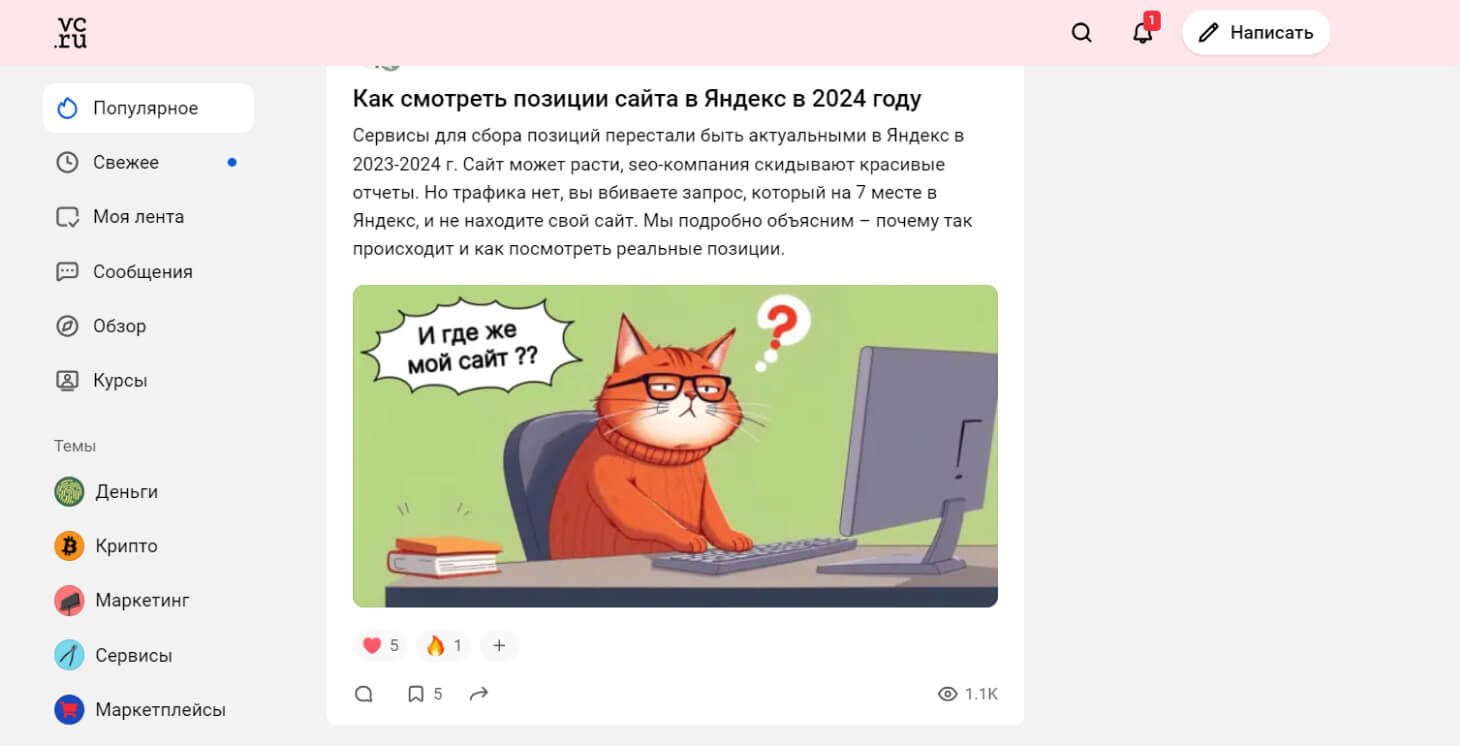1460x746 pixels.
Task: Click the Написать button
Action: [1256, 33]
